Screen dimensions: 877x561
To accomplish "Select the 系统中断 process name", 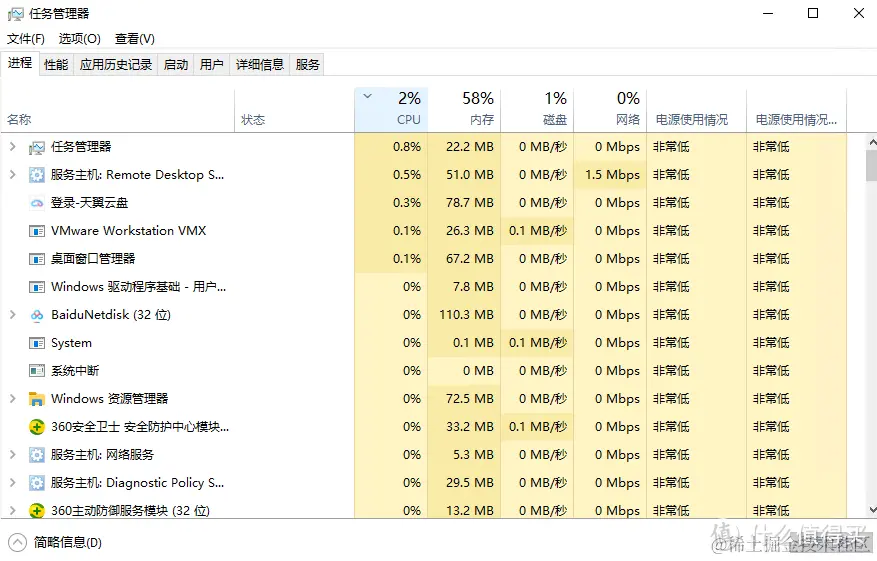I will click(x=75, y=370).
